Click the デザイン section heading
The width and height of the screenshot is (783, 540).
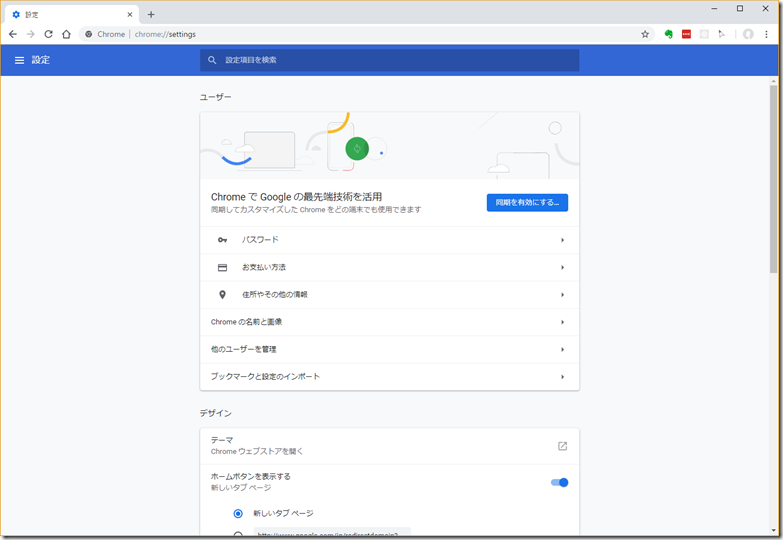216,414
